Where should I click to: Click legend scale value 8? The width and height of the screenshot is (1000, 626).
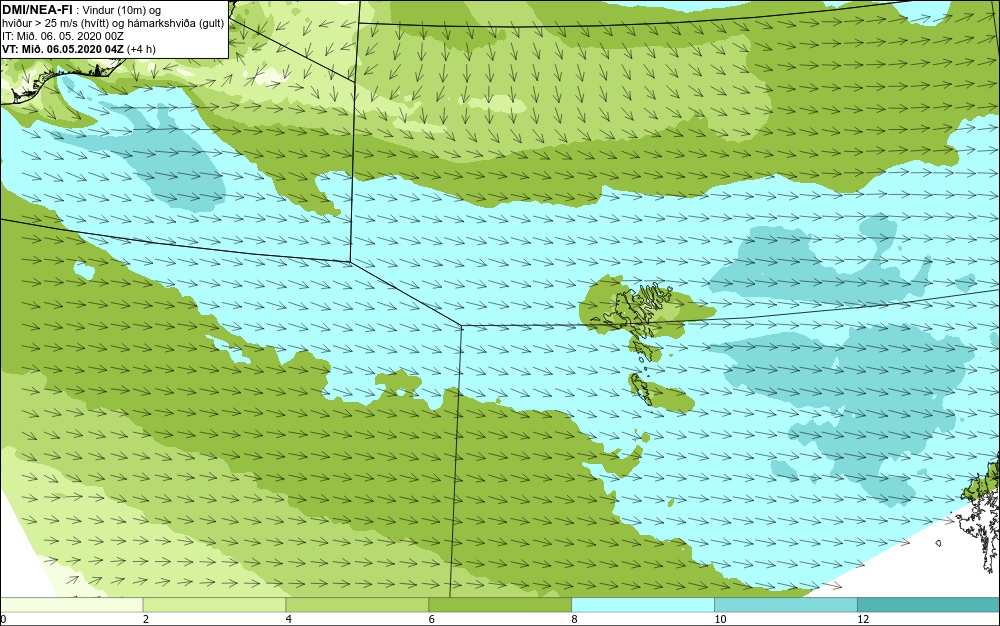coord(575,619)
